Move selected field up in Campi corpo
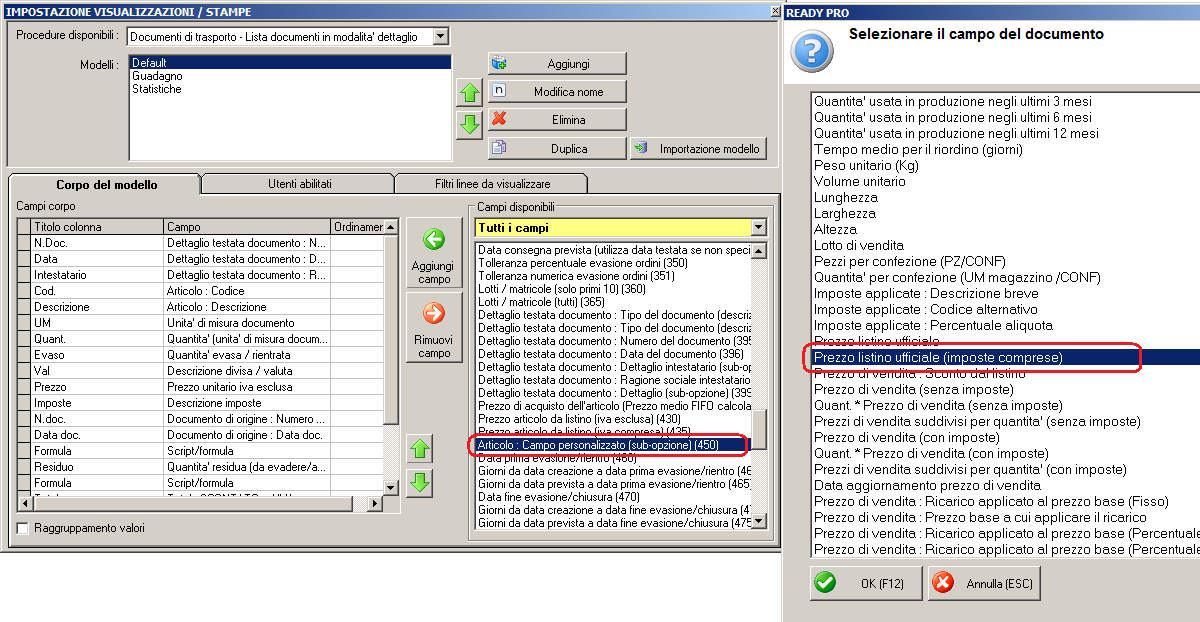 pos(421,449)
